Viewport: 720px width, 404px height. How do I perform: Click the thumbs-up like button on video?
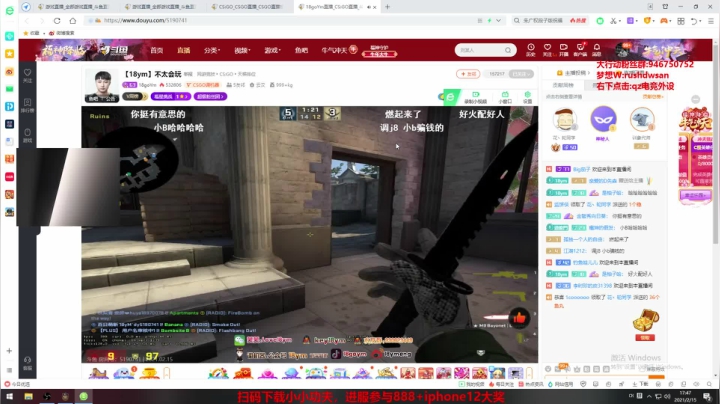click(519, 318)
